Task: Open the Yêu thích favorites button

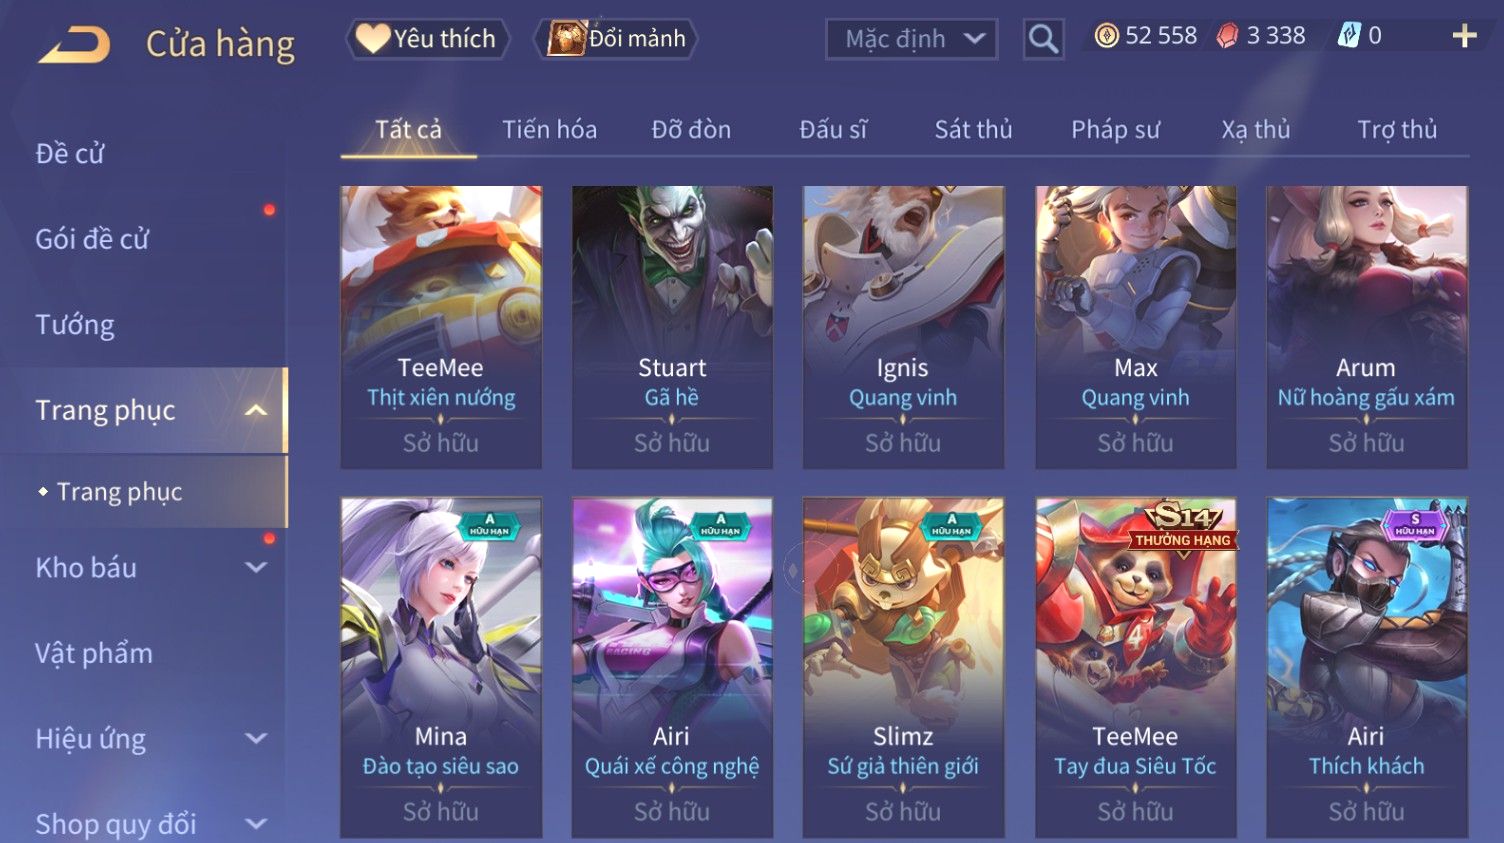Action: (x=427, y=39)
